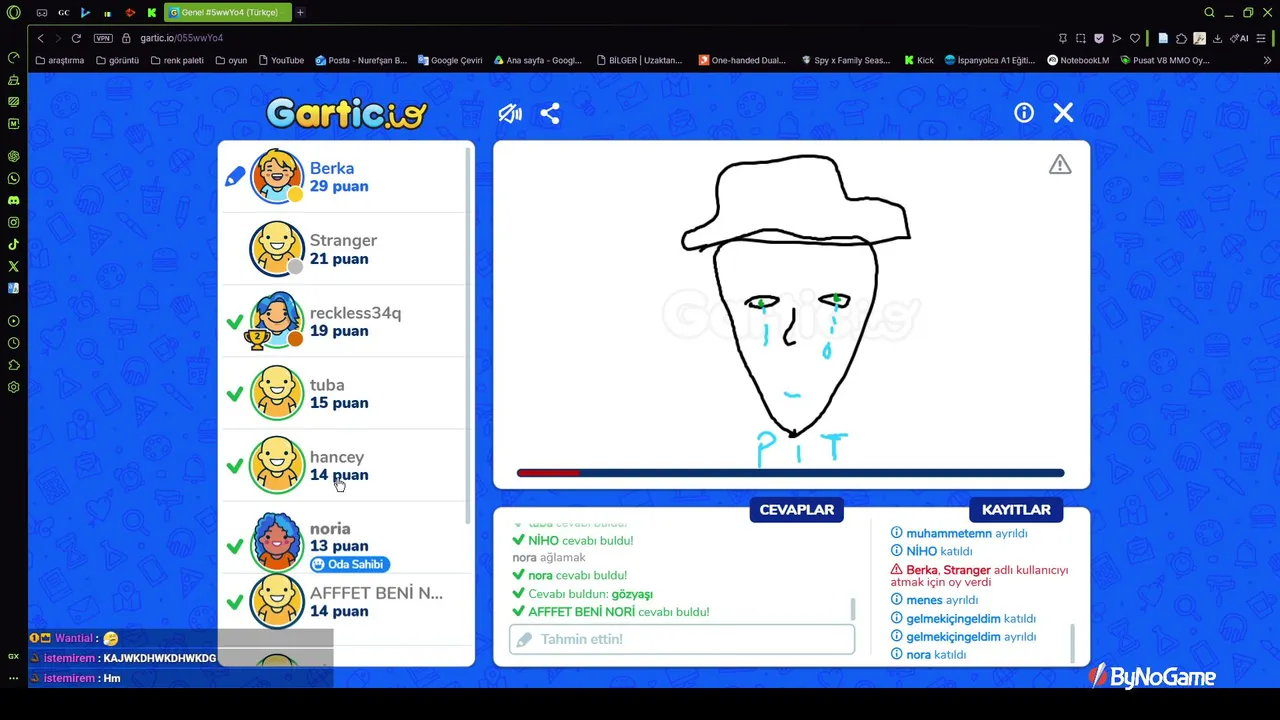Open the oyun bookmarks folder

[x=230, y=60]
